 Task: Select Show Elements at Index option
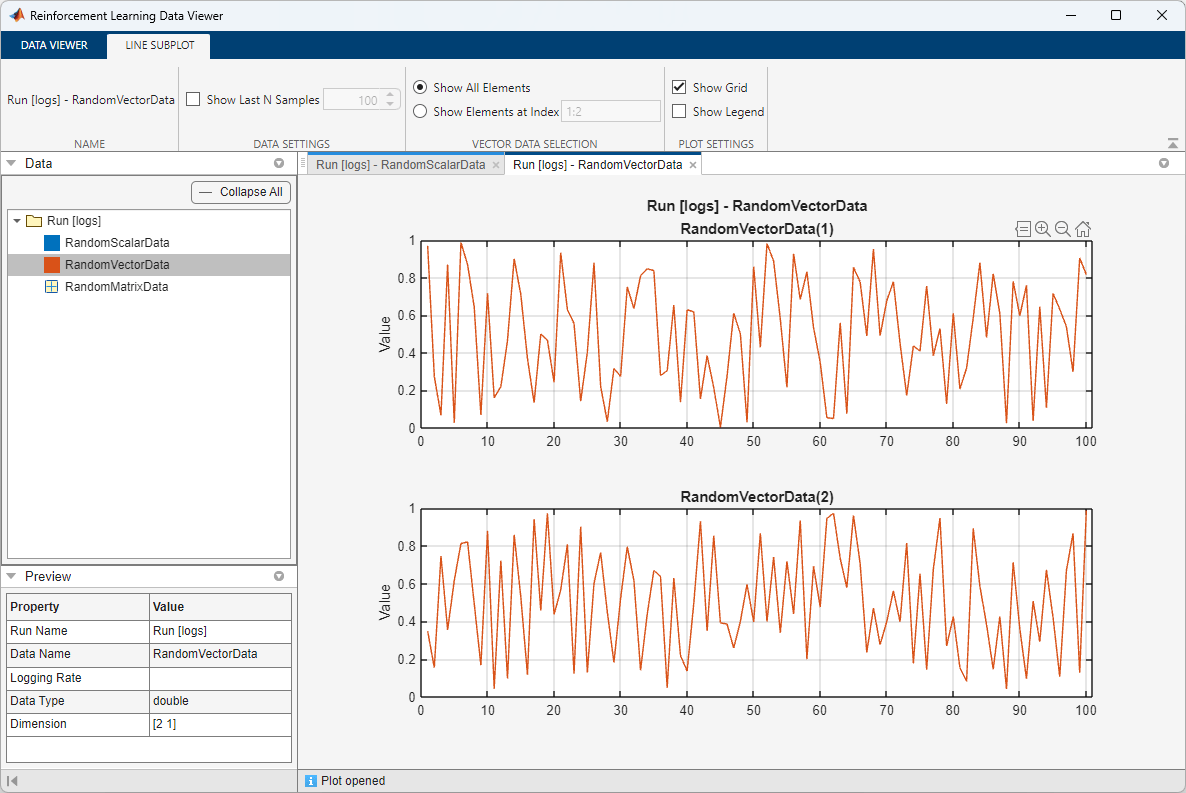tap(420, 112)
